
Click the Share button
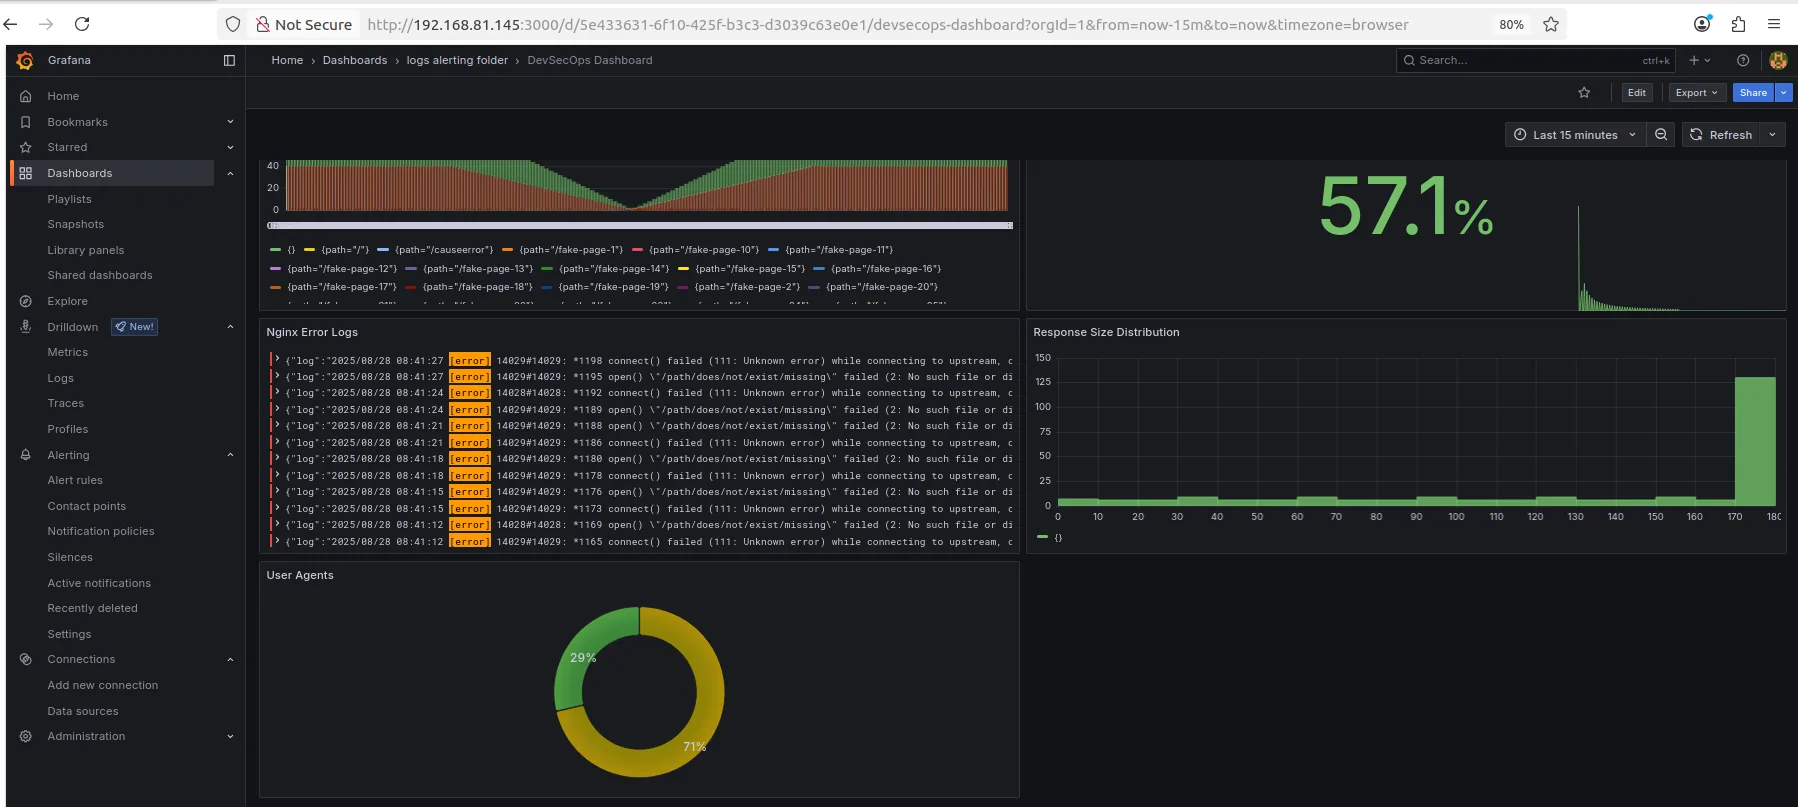pos(1753,93)
